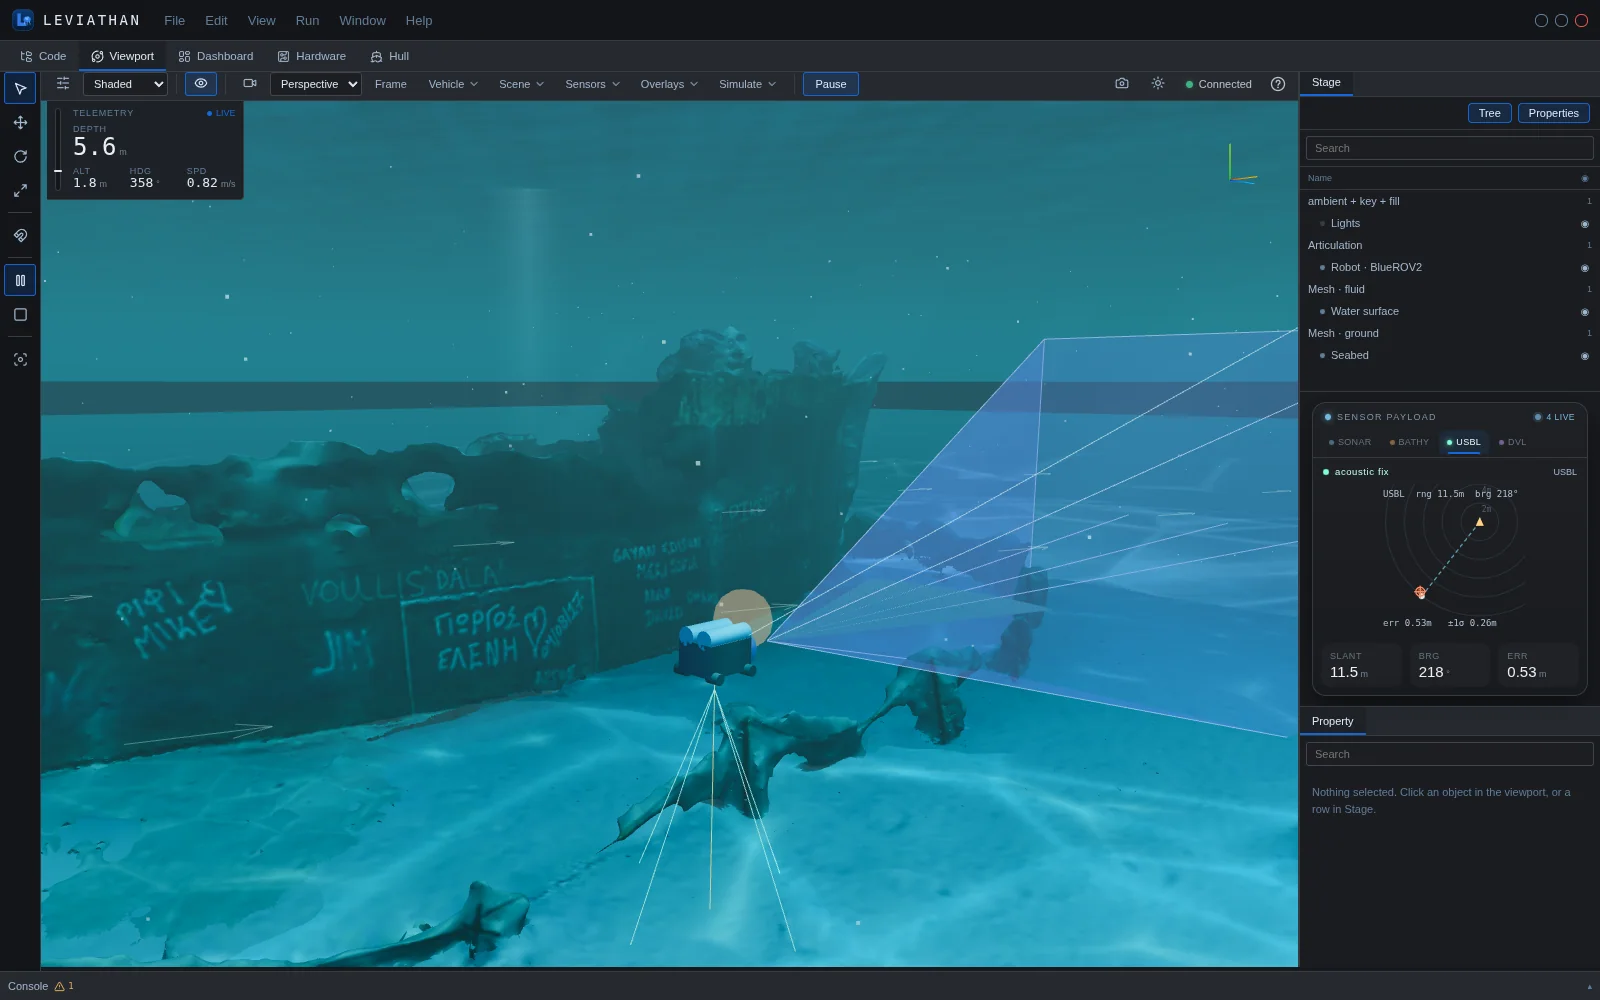Click the camera icon next to Perspective

[x=250, y=84]
